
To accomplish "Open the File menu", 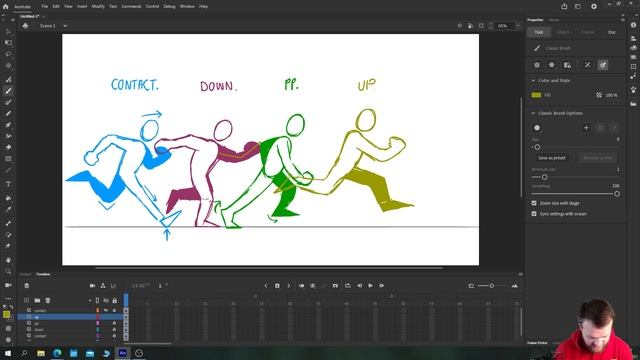I will coord(44,7).
